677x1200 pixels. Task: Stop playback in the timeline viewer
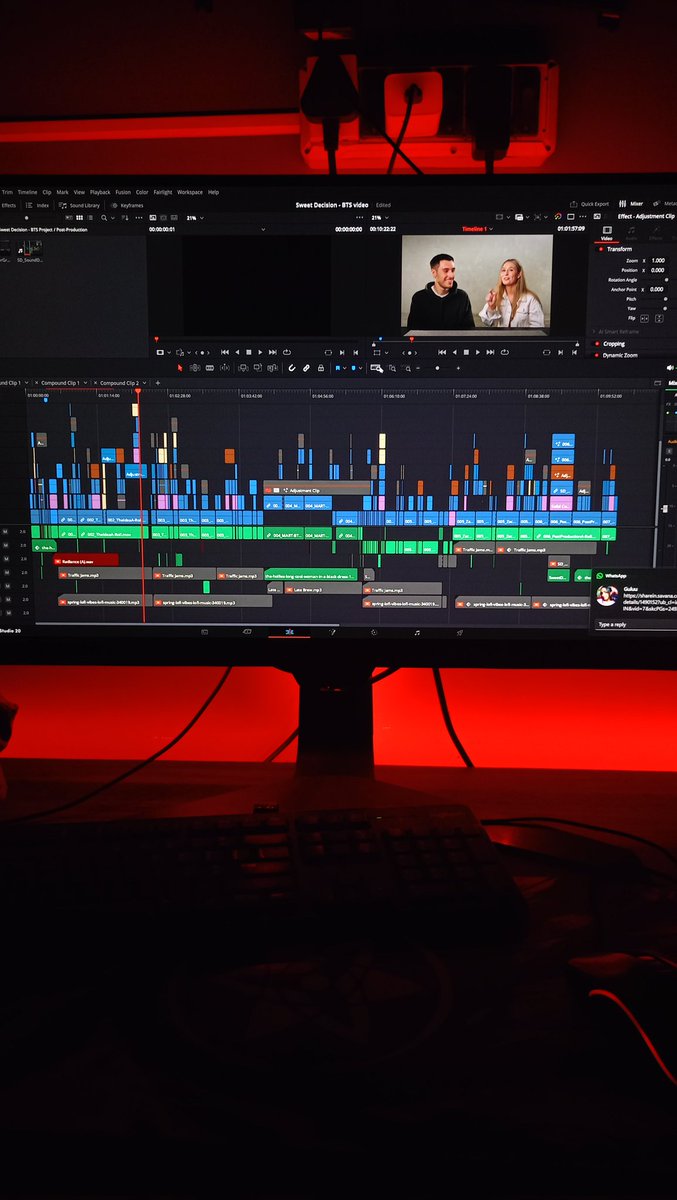(466, 352)
